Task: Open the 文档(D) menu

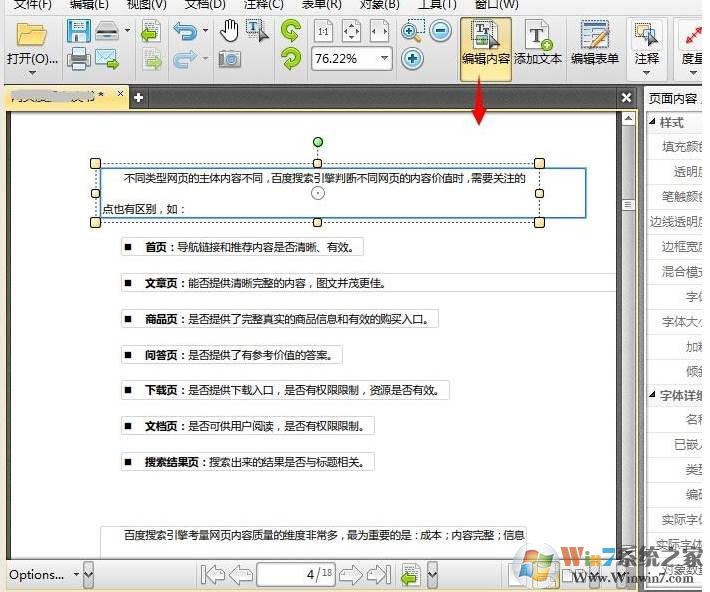Action: (x=205, y=5)
